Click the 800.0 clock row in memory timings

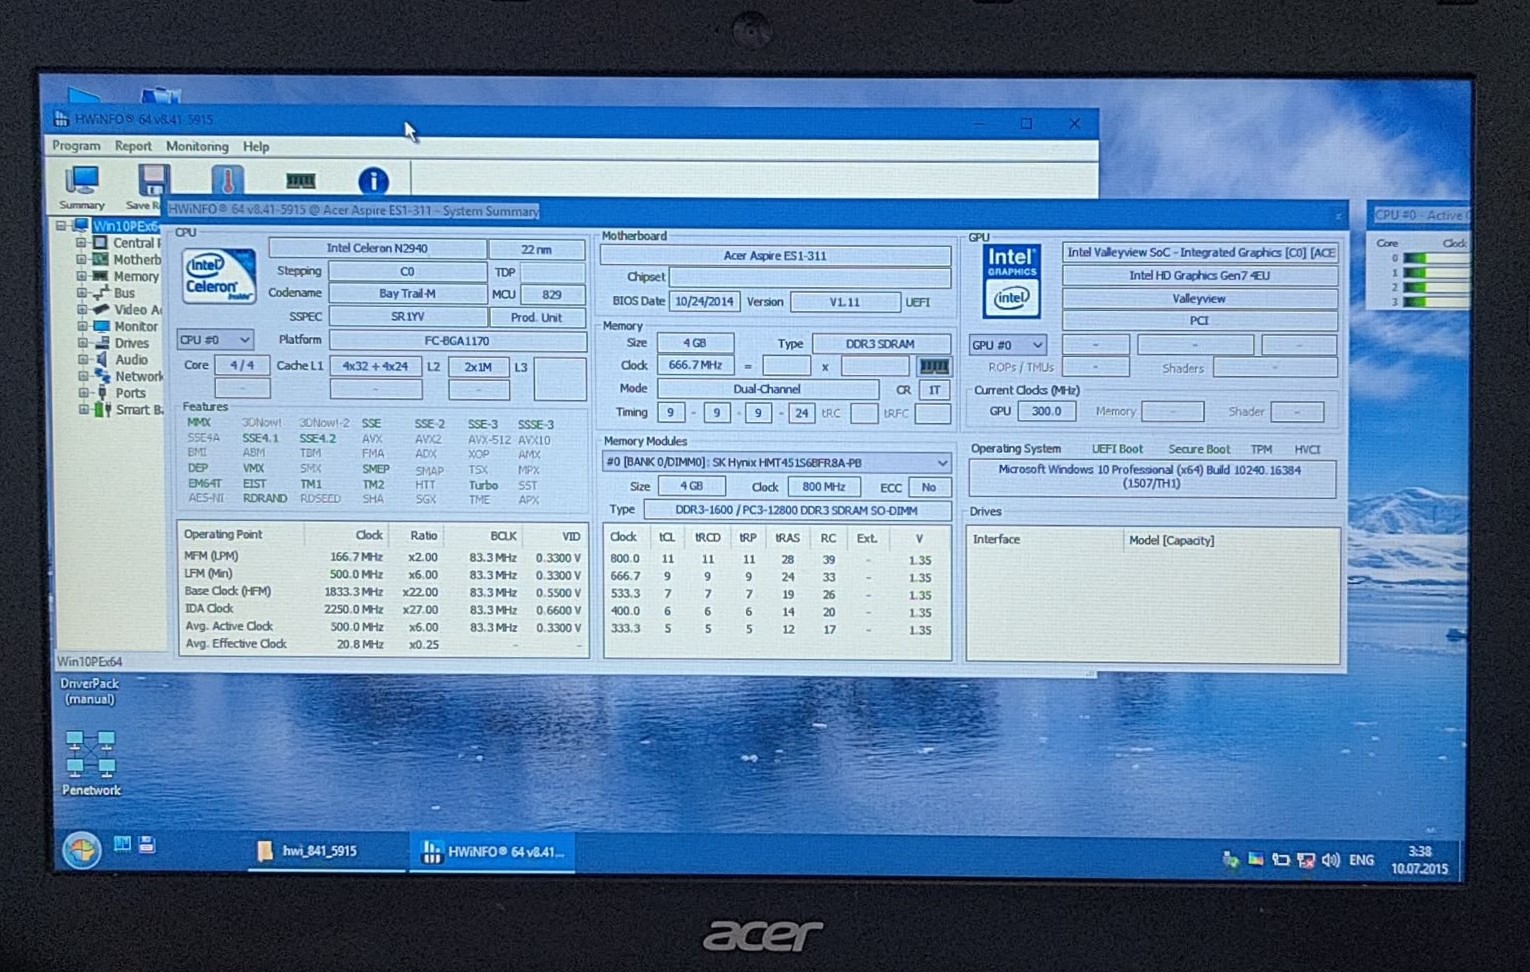tap(776, 560)
